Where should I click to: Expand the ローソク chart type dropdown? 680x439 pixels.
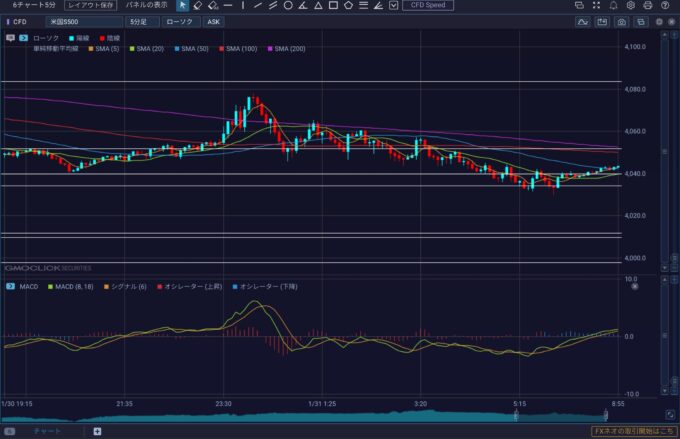point(181,21)
